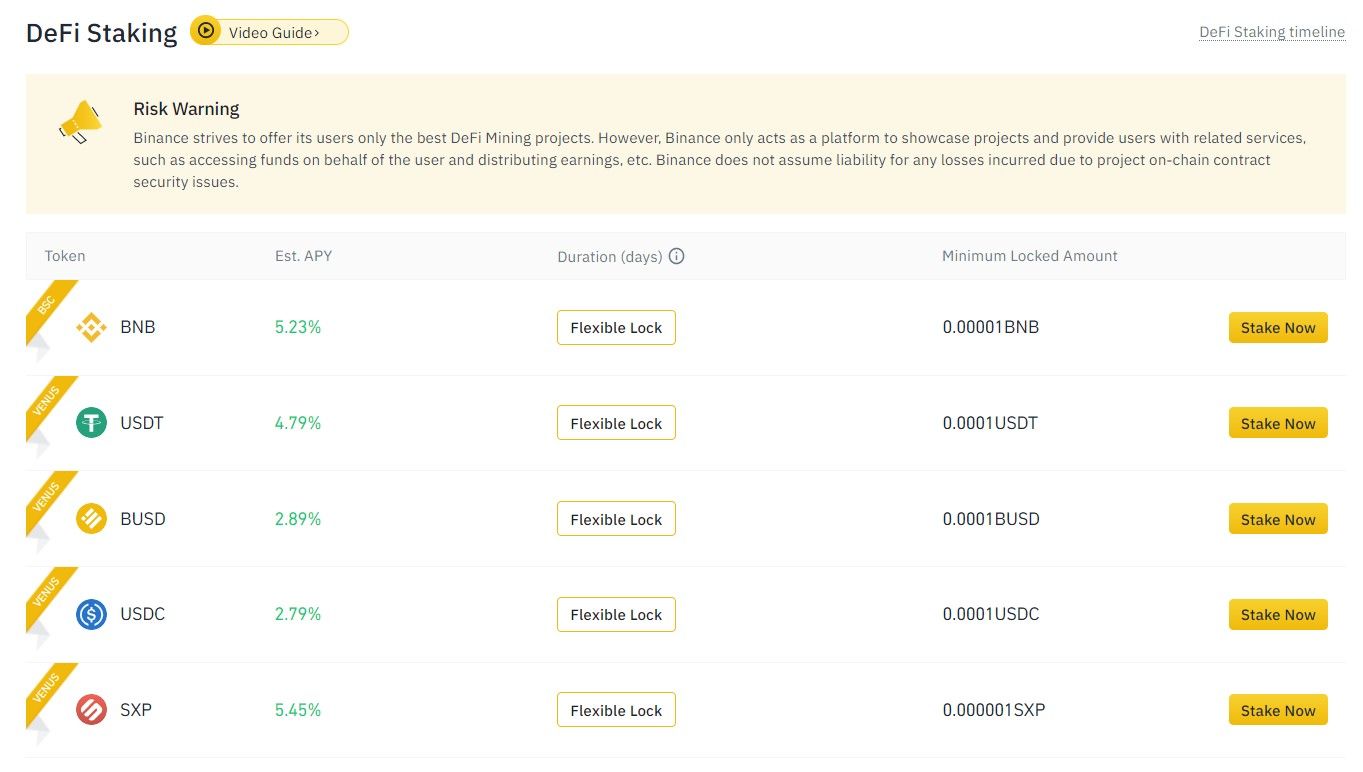The image size is (1363, 772).
Task: Click the BNB token name
Action: tap(138, 327)
